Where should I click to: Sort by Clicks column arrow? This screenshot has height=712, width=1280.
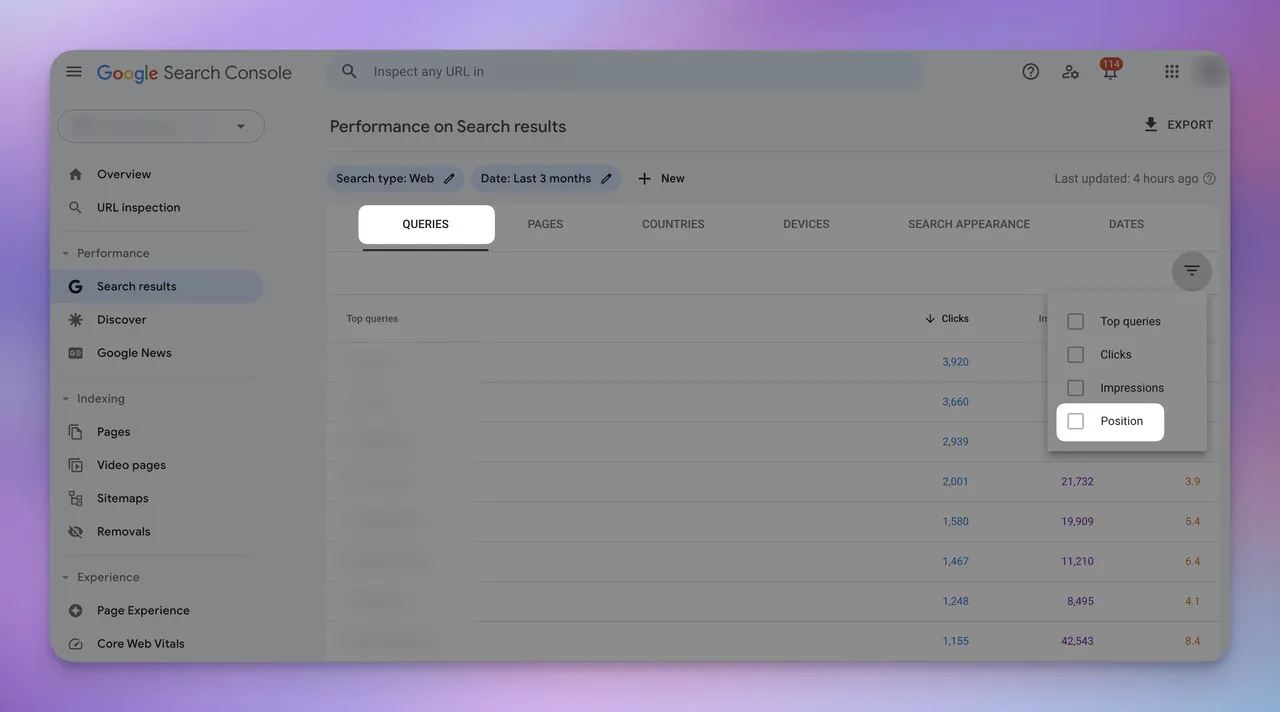[x=931, y=319]
